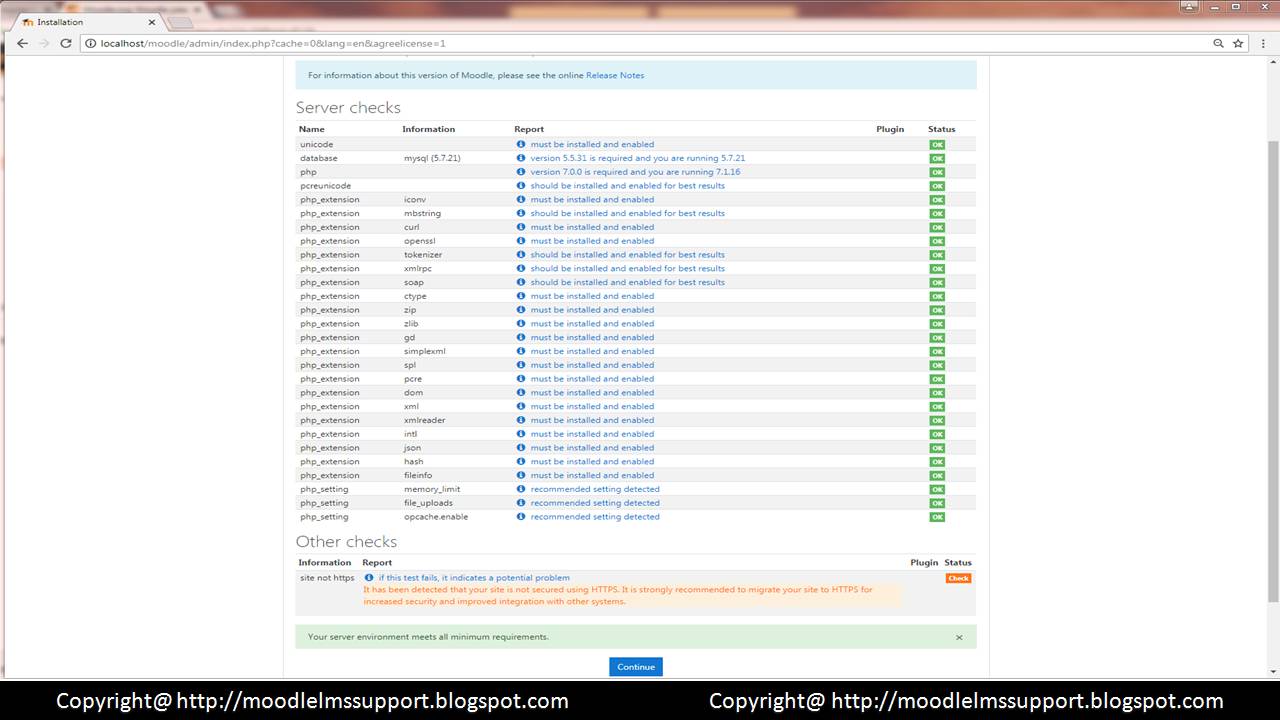The height and width of the screenshot is (720, 1280).
Task: Click the site info icon in address bar
Action: [89, 43]
